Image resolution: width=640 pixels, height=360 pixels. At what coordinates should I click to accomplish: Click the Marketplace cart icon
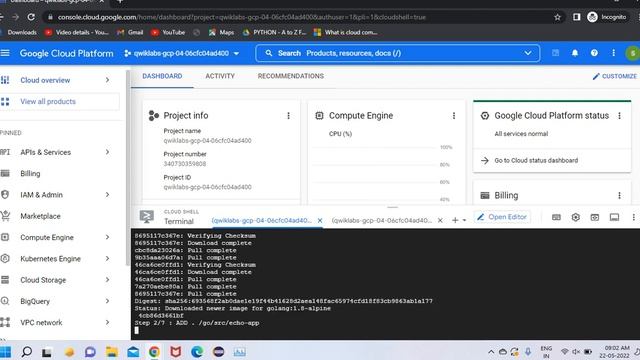pyautogui.click(x=5, y=216)
